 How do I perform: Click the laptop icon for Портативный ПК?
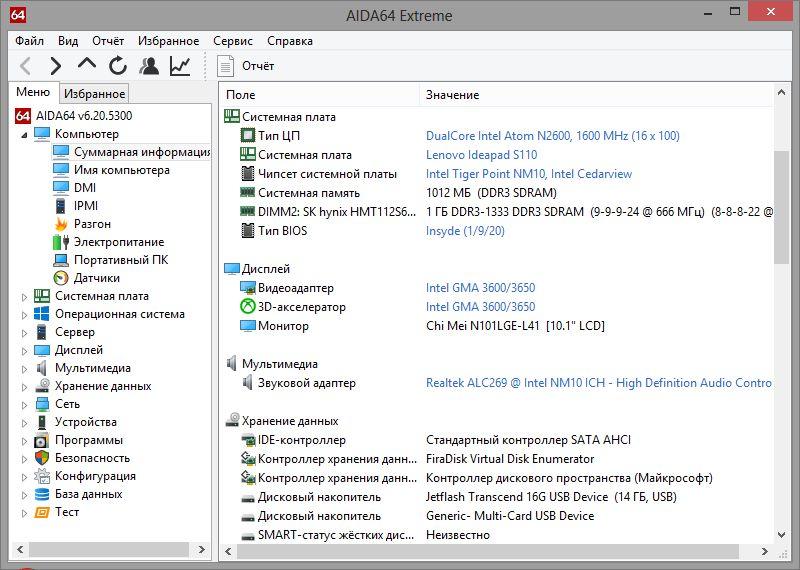click(x=61, y=260)
